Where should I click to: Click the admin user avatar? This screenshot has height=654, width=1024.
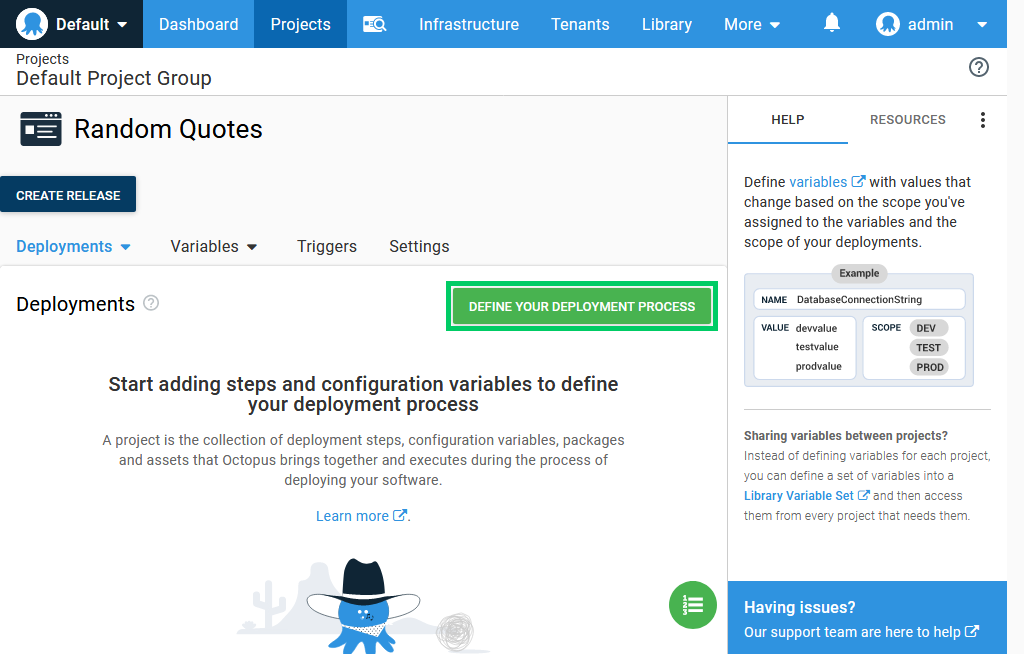[888, 24]
